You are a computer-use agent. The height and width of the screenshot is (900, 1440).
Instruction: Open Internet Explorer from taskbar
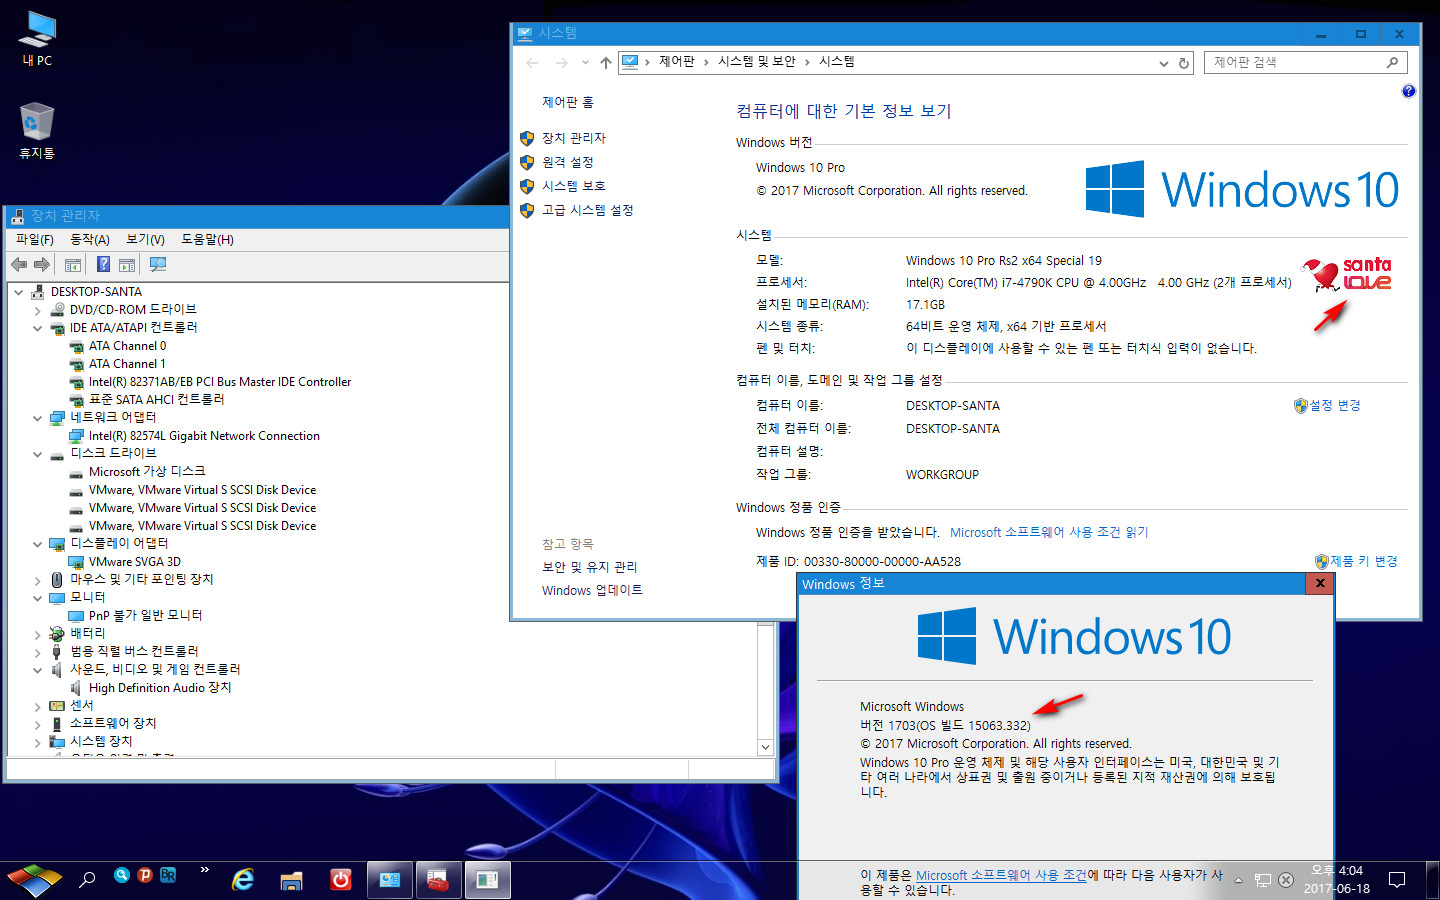point(243,880)
